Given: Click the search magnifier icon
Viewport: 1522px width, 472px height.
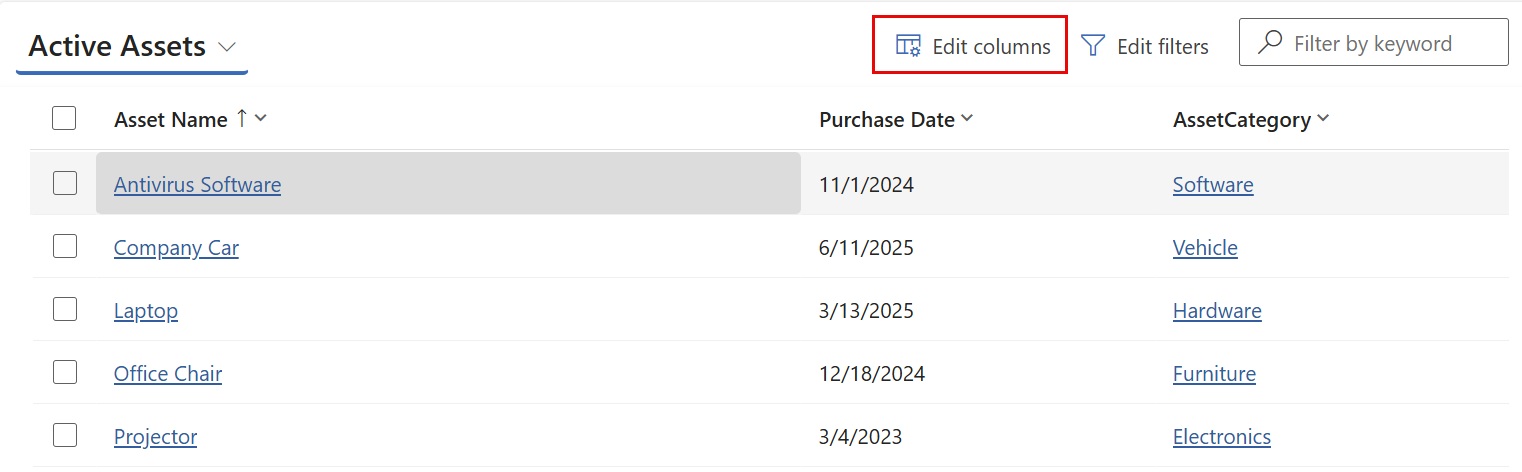Looking at the screenshot, I should (x=1270, y=43).
